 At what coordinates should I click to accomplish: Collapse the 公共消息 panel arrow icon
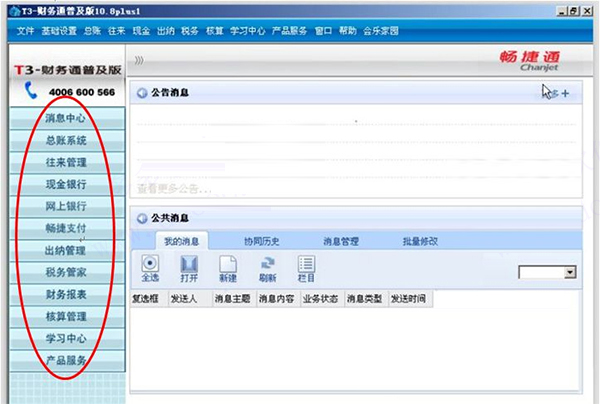point(142,218)
